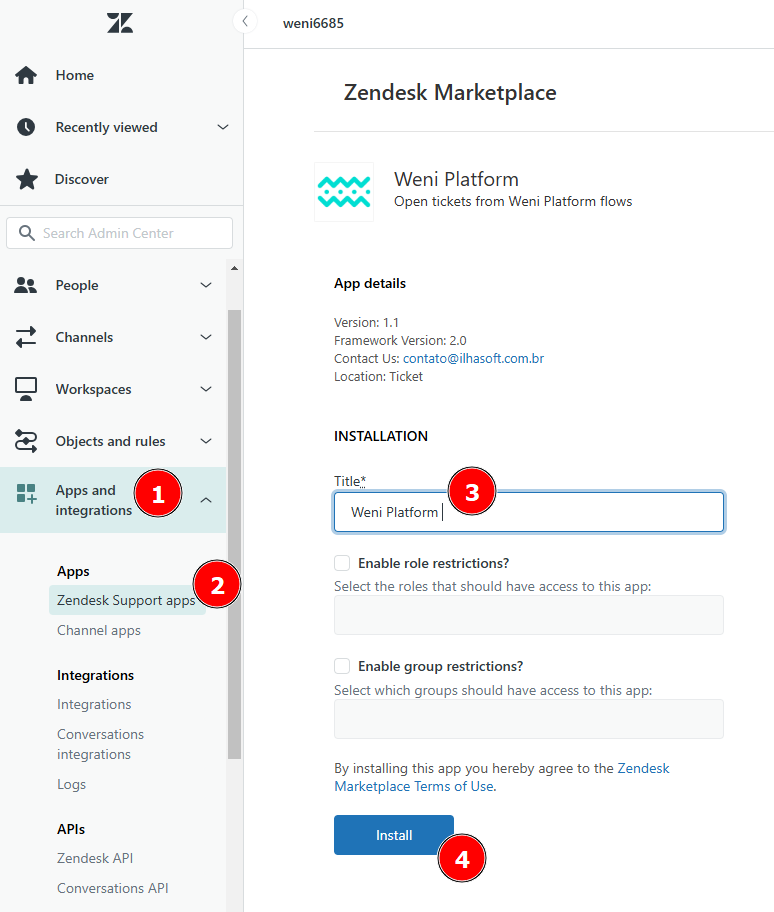Viewport: 774px width, 912px height.
Task: Click the Zendesk logo icon
Action: [x=120, y=23]
